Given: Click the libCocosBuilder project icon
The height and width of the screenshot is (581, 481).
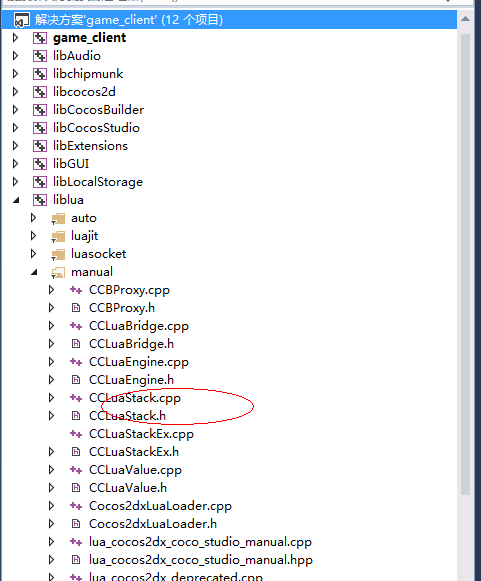Looking at the screenshot, I should pyautogui.click(x=40, y=110).
